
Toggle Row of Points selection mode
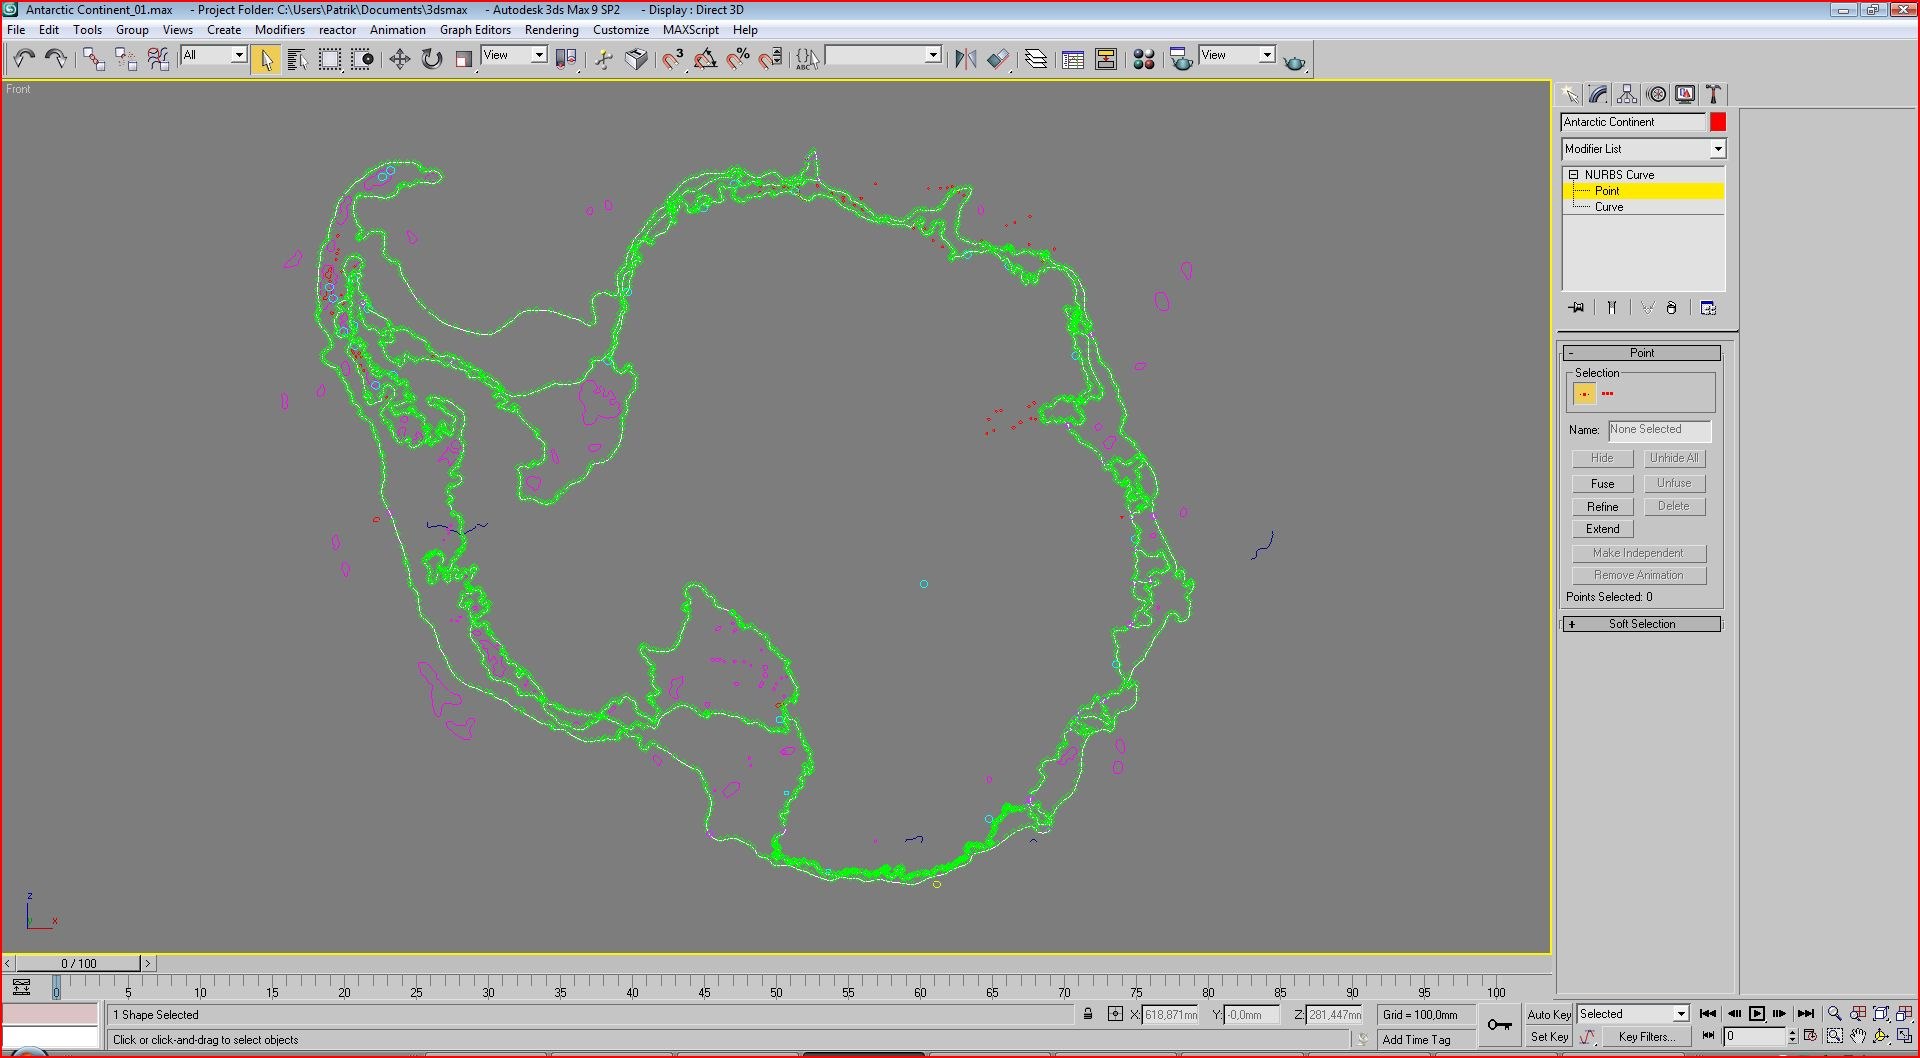[x=1608, y=394]
